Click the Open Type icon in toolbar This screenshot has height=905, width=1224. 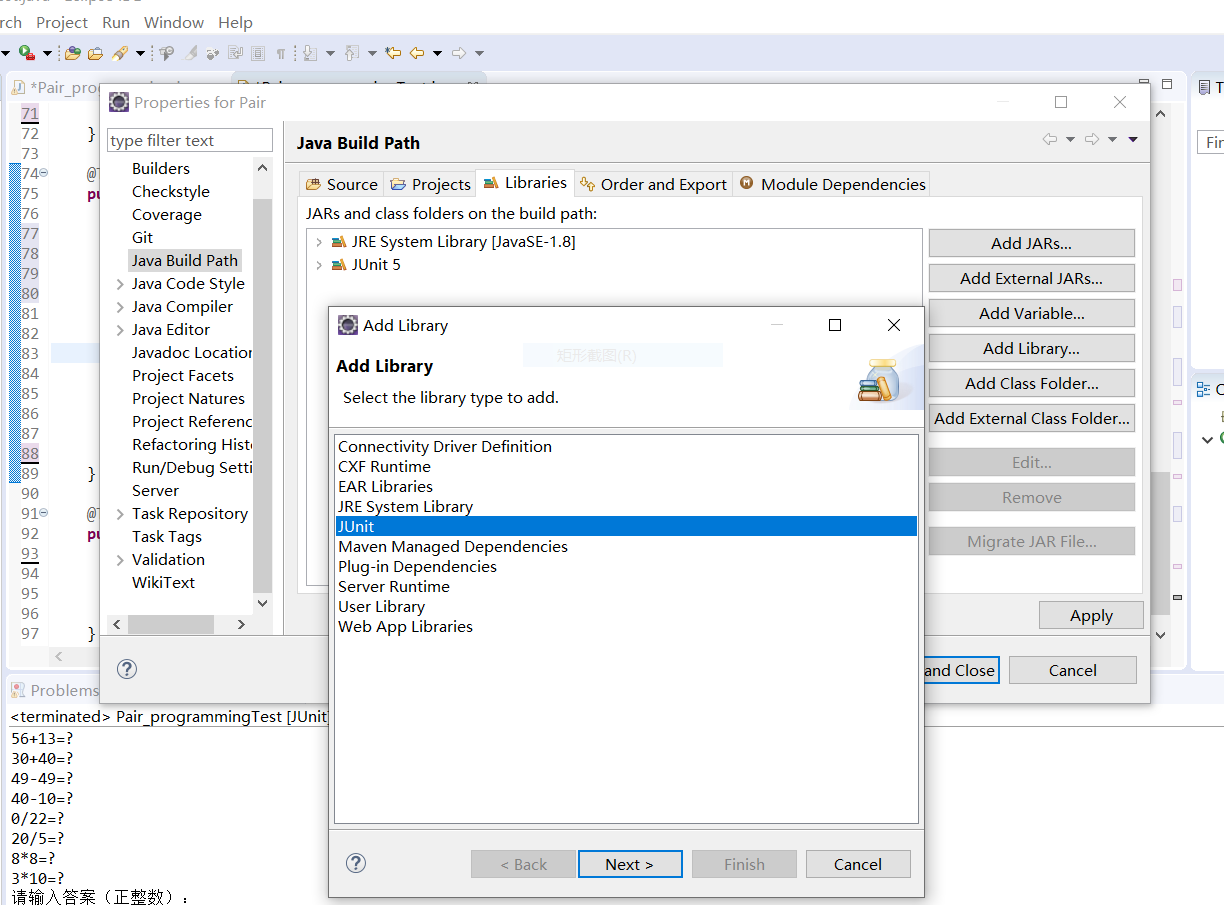[x=73, y=53]
